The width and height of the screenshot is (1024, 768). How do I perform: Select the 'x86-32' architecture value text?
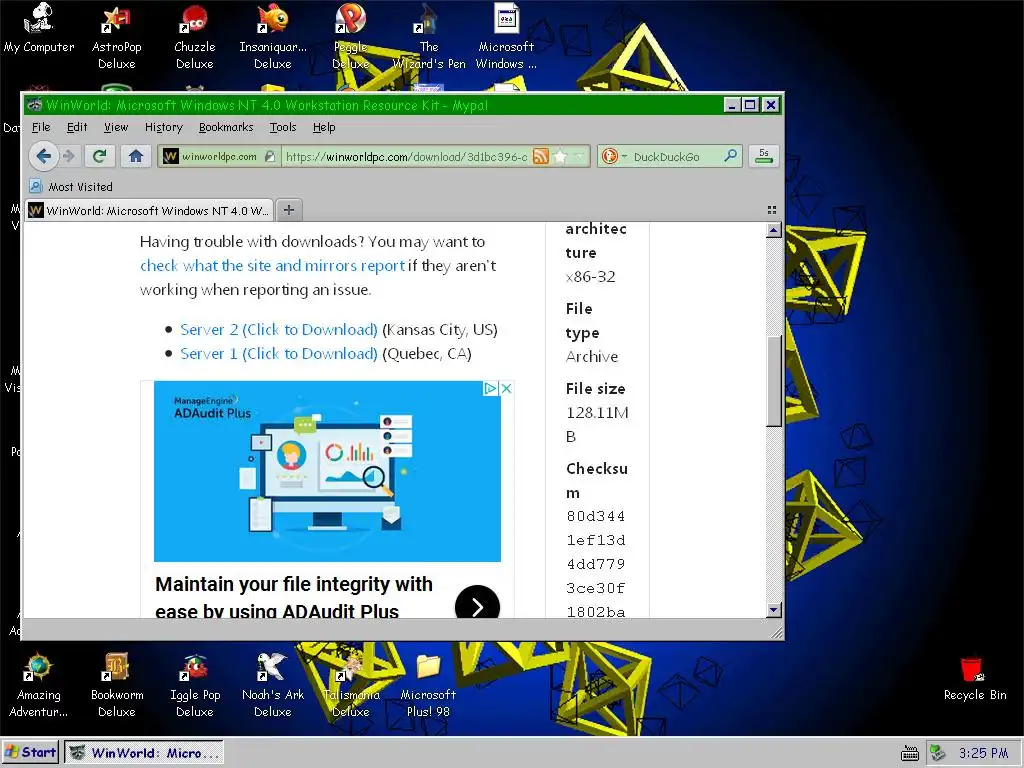tap(590, 277)
